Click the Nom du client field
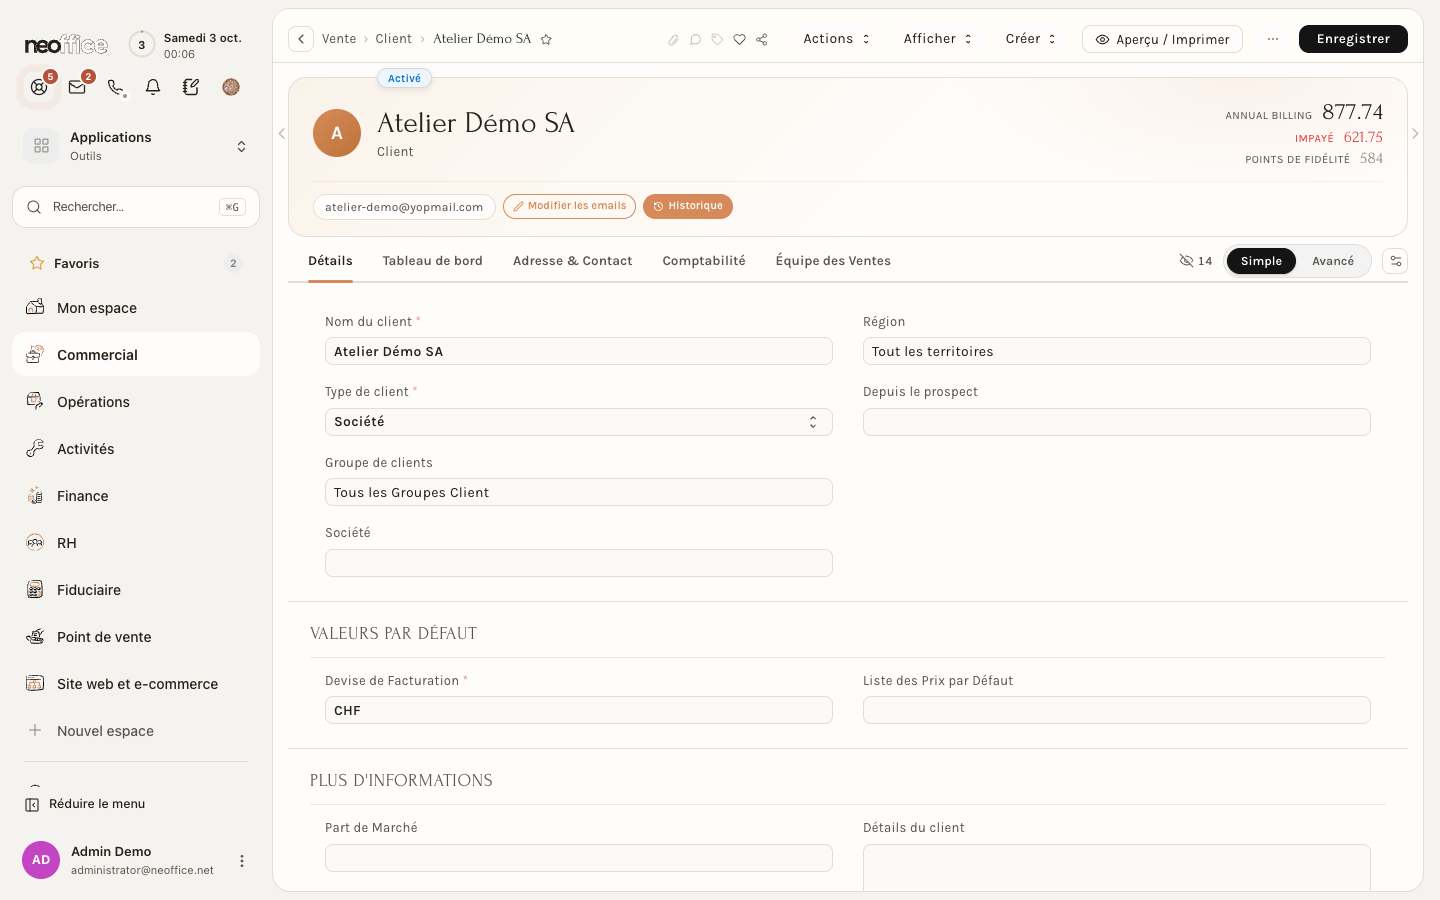Image resolution: width=1440 pixels, height=900 pixels. (579, 351)
